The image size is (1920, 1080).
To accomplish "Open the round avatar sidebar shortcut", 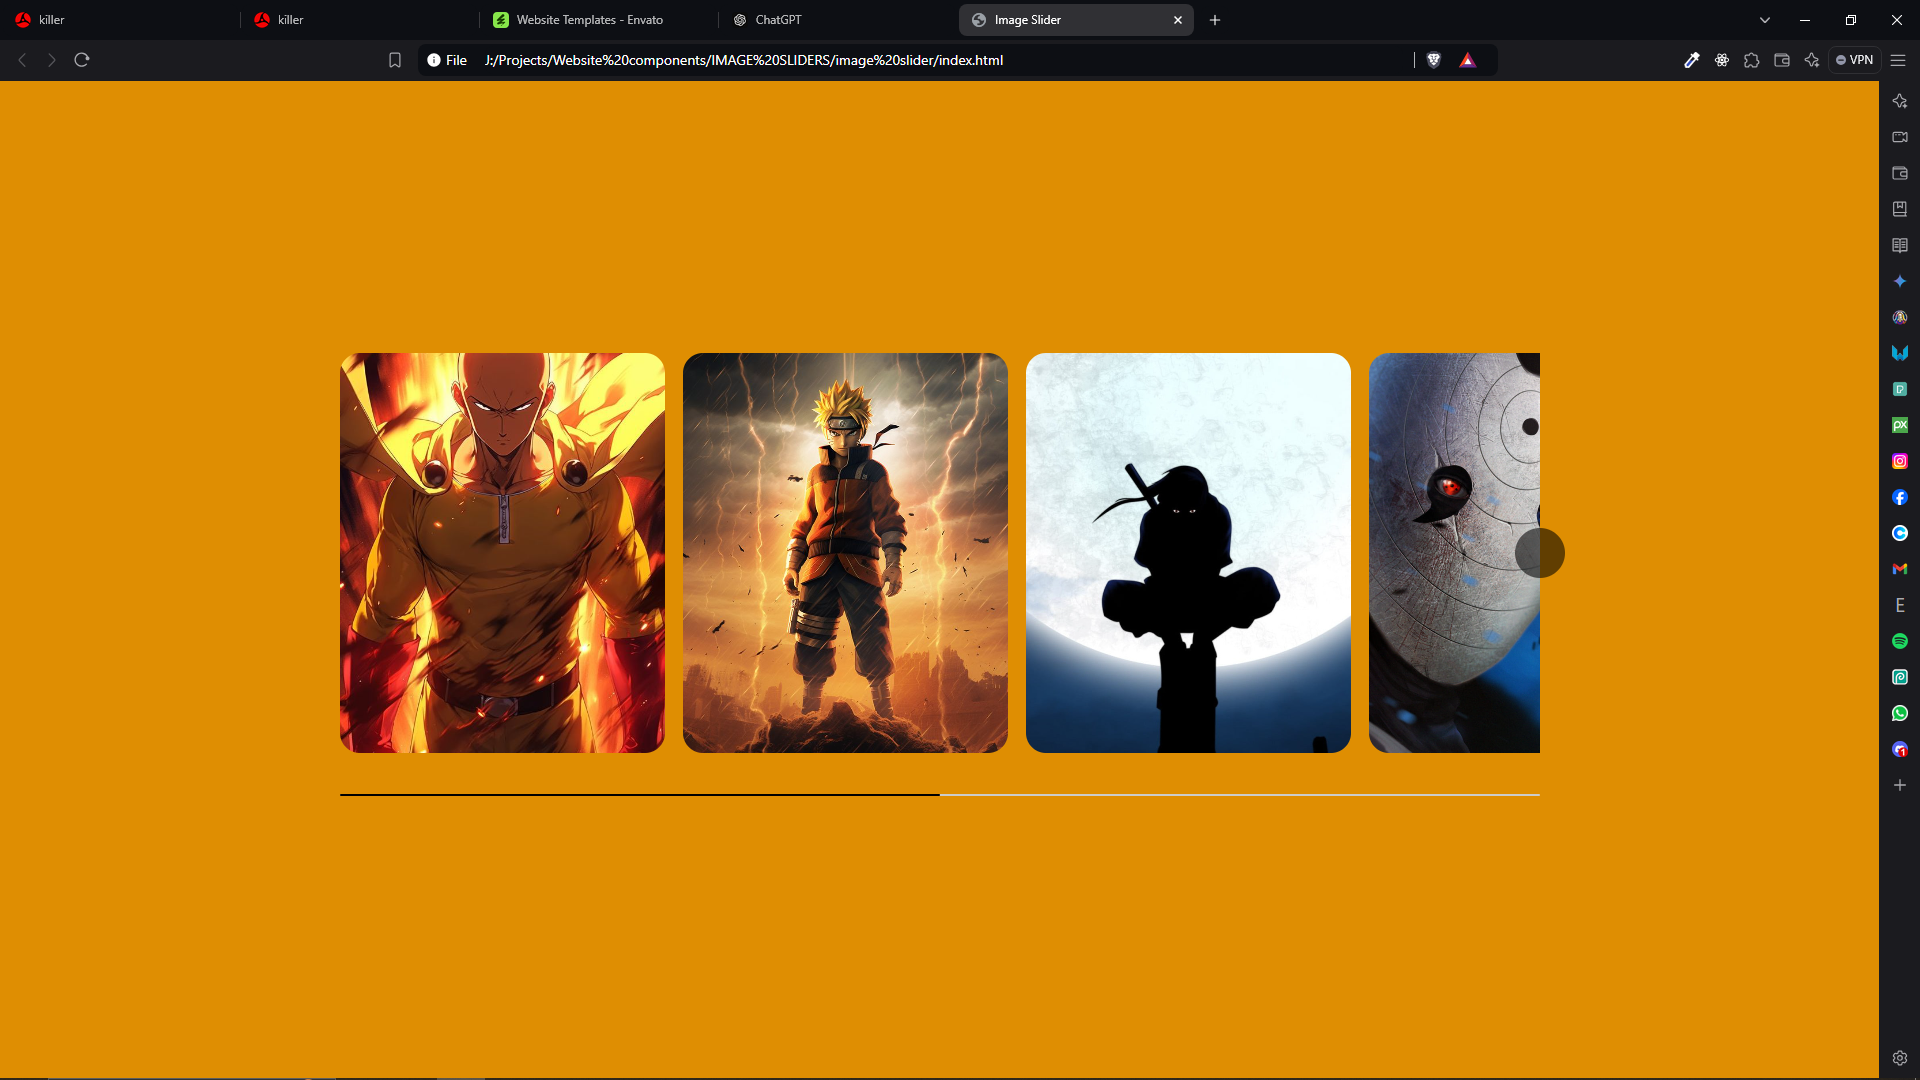I will pos(1900,317).
